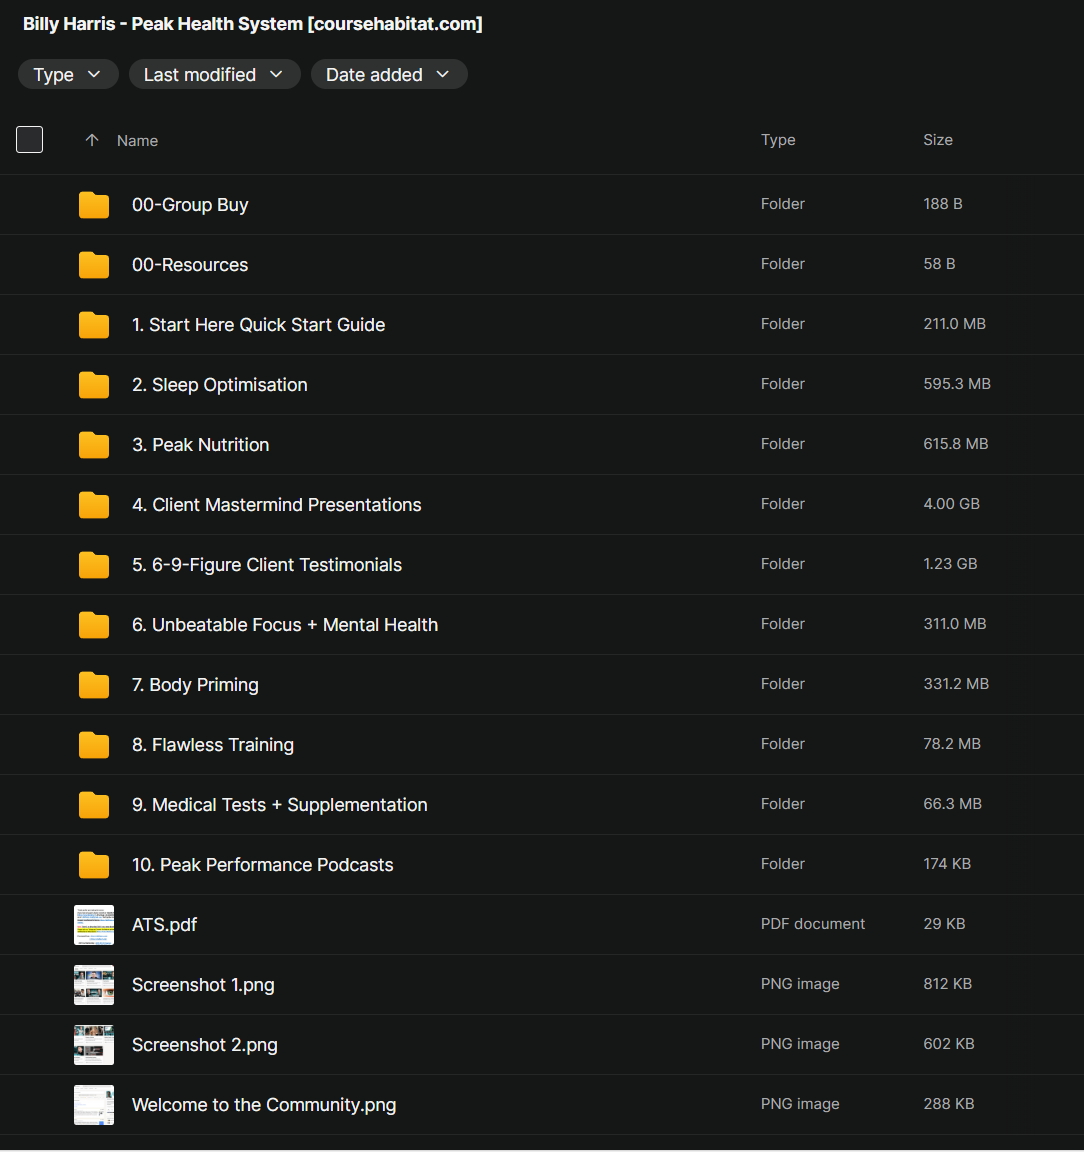Click the ATS.pdf thumbnail preview
Screen dimensions: 1084x1152
click(x=94, y=925)
